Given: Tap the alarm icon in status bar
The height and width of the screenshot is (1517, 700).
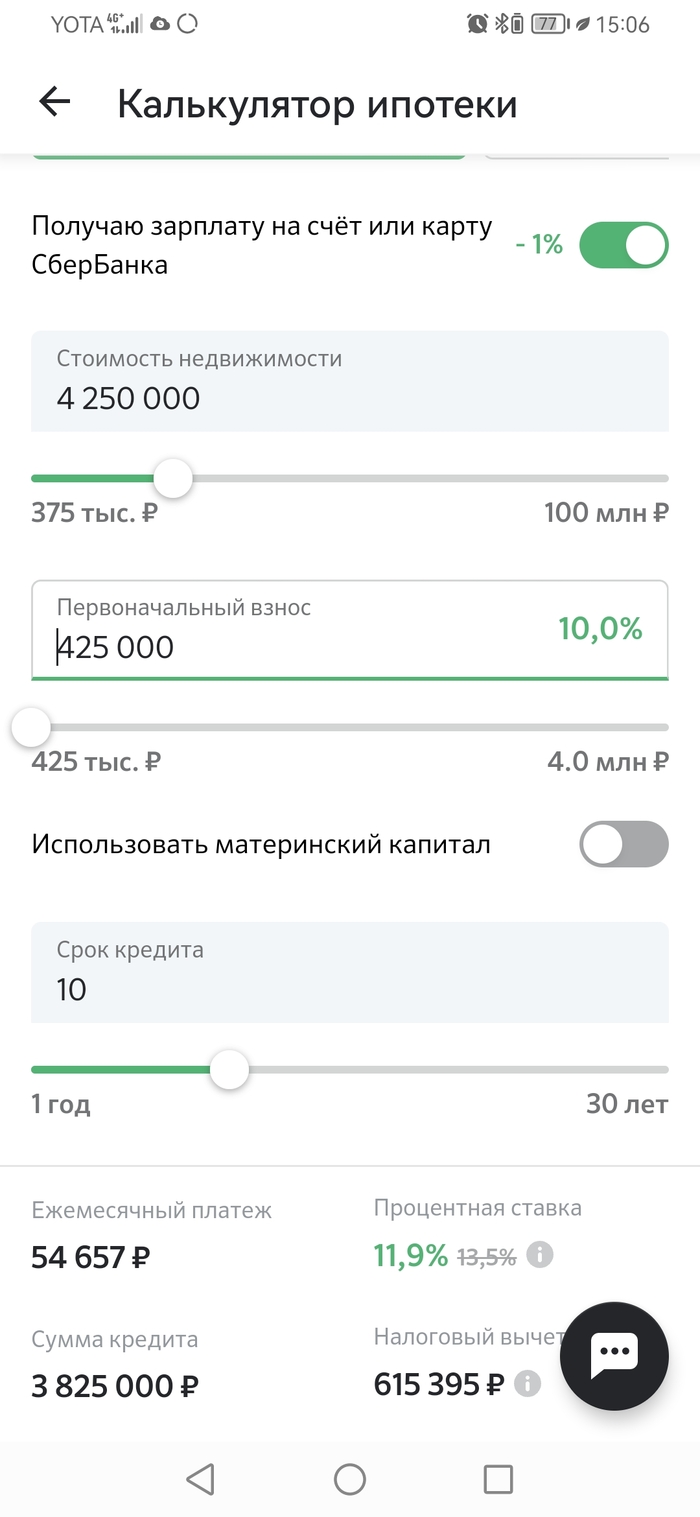Looking at the screenshot, I should [478, 24].
